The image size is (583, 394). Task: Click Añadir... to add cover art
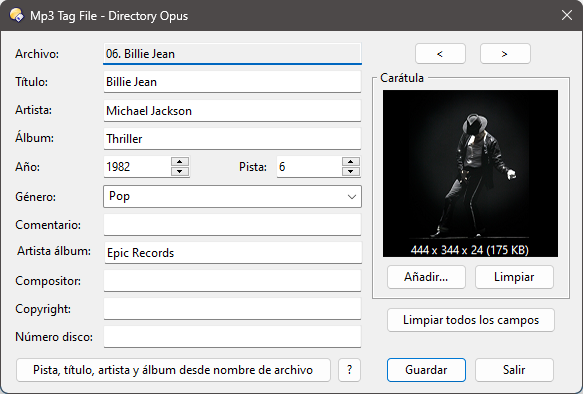click(x=426, y=277)
